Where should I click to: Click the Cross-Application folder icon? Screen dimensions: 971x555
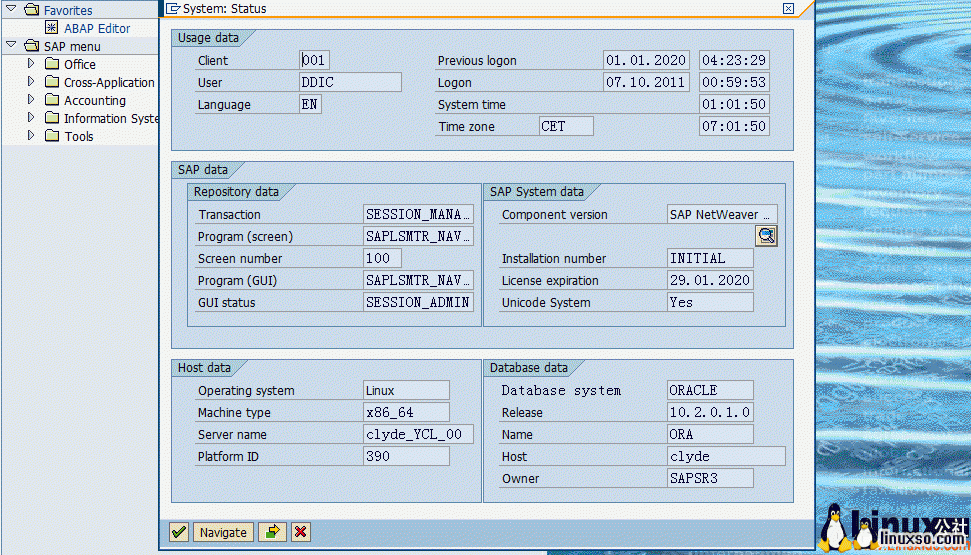coord(53,82)
